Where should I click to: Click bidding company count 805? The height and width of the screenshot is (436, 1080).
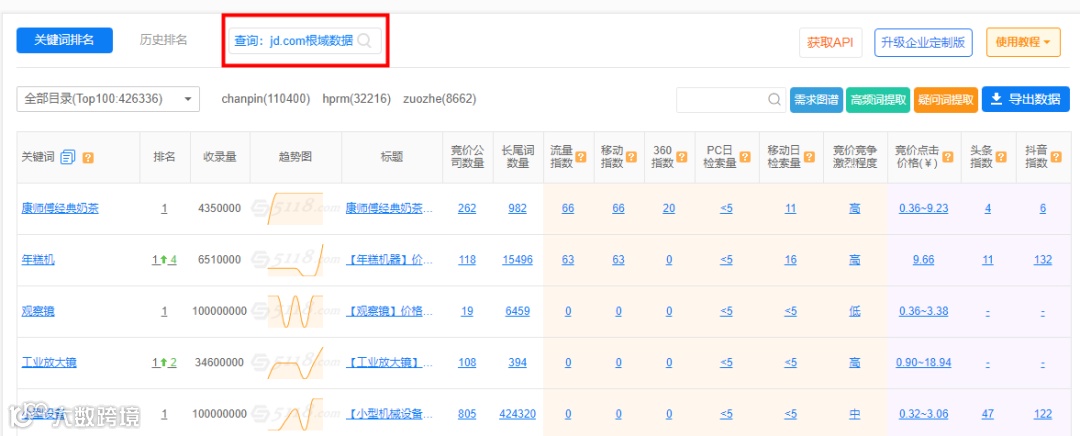(467, 414)
